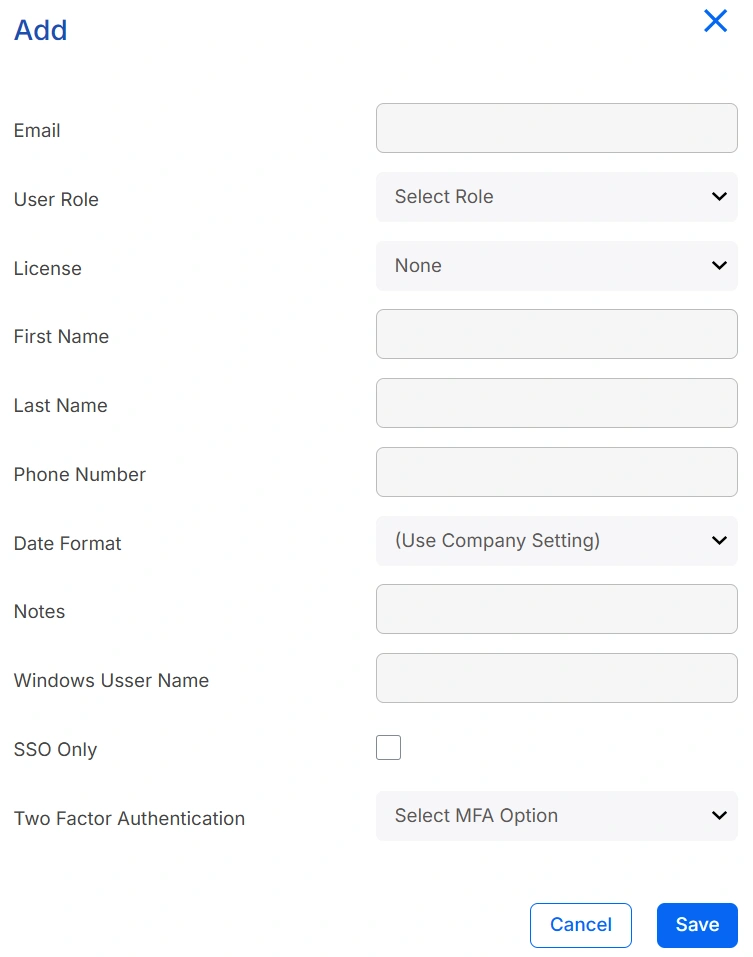Click the Two Factor Authentication chevron arrow
The image size is (753, 957).
[x=719, y=815]
